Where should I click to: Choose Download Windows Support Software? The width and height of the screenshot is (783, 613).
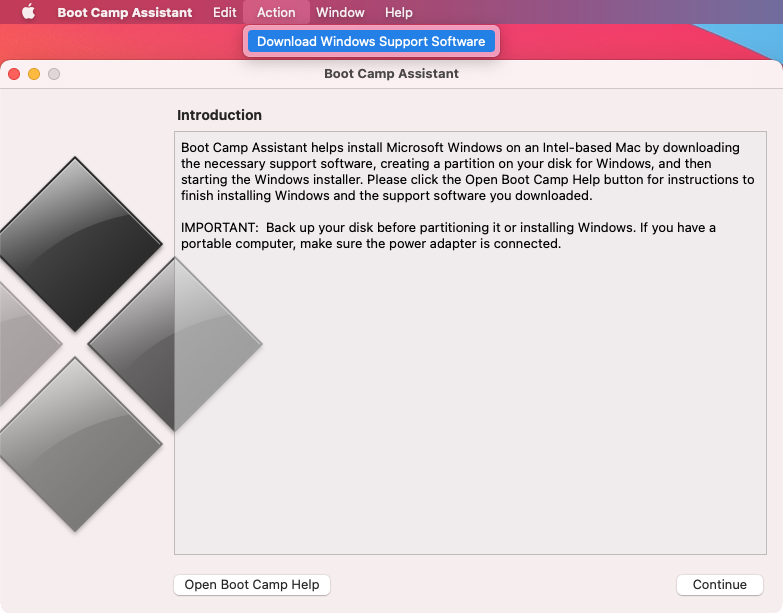(371, 41)
